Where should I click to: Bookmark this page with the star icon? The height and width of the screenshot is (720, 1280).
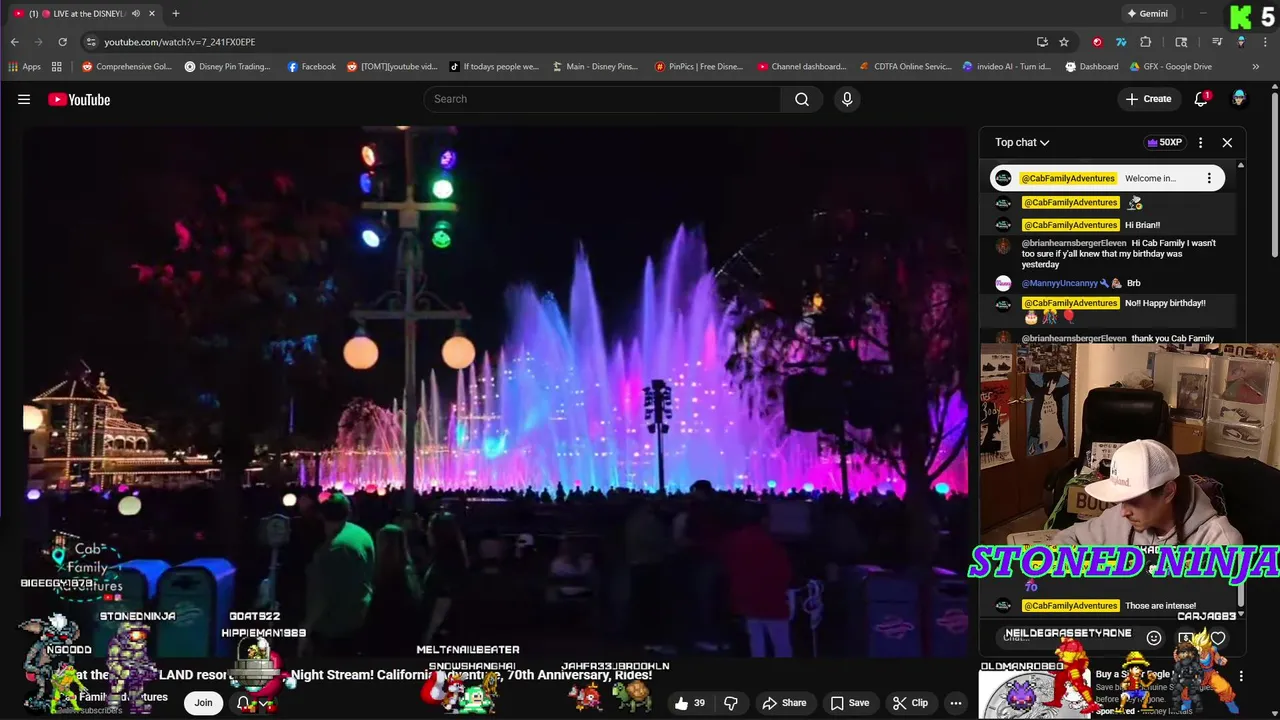1064,42
